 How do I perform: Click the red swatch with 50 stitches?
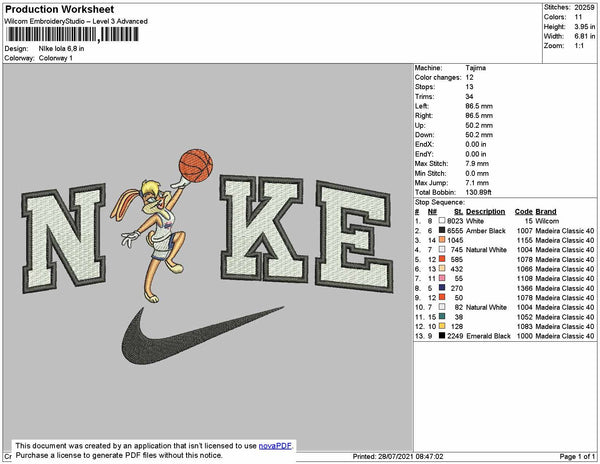pos(442,297)
